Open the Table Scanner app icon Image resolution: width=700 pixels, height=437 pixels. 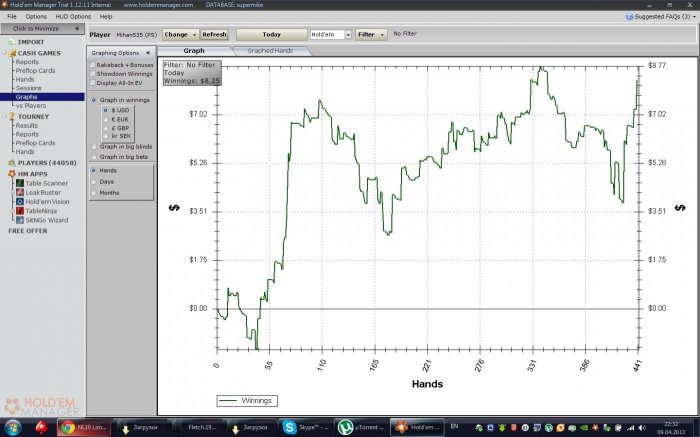tap(18, 183)
